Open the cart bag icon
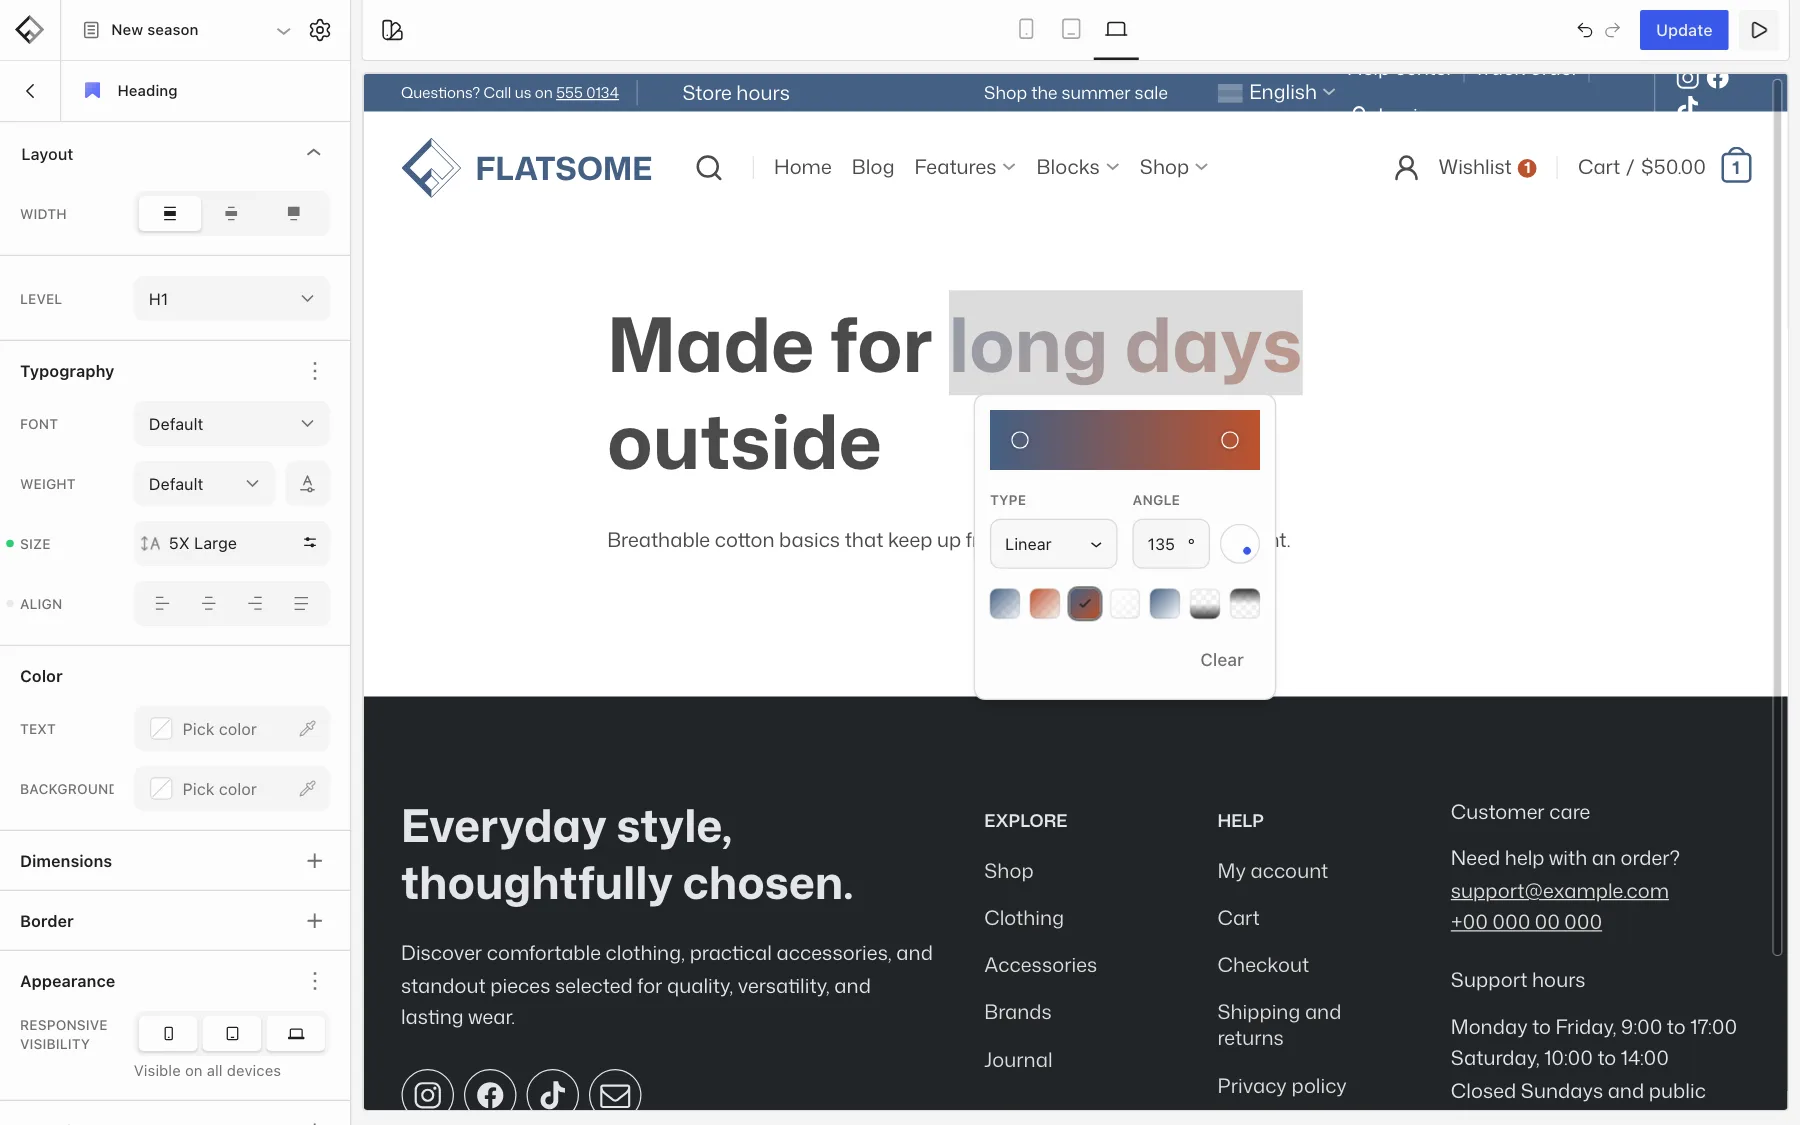Image resolution: width=1800 pixels, height=1125 pixels. 1736,166
